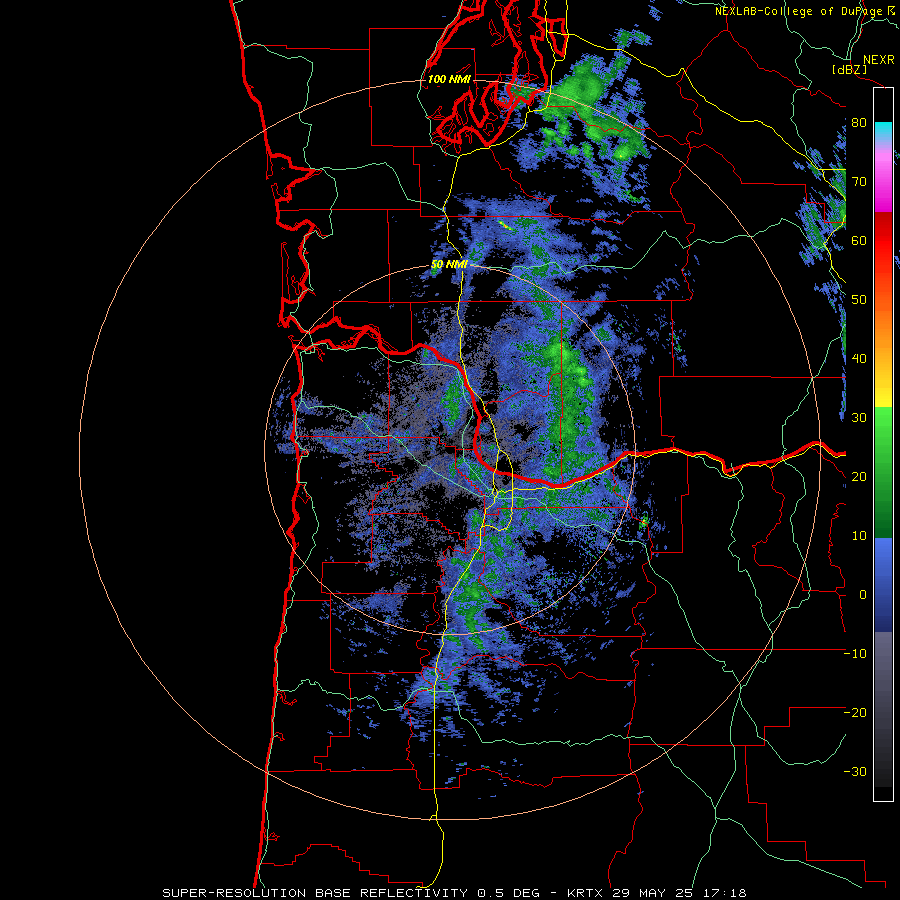Click the 50 dBZ value on the scale
900x900 pixels.
pyautogui.click(x=859, y=300)
